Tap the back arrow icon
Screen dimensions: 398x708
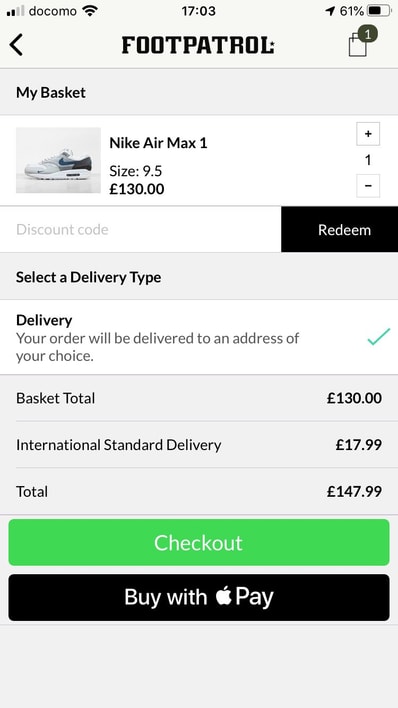(16, 45)
